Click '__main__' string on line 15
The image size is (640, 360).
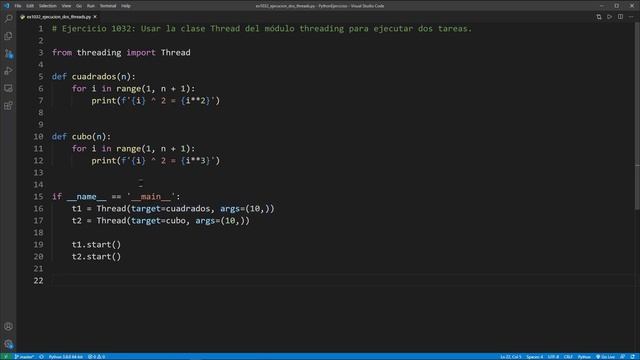(151, 196)
